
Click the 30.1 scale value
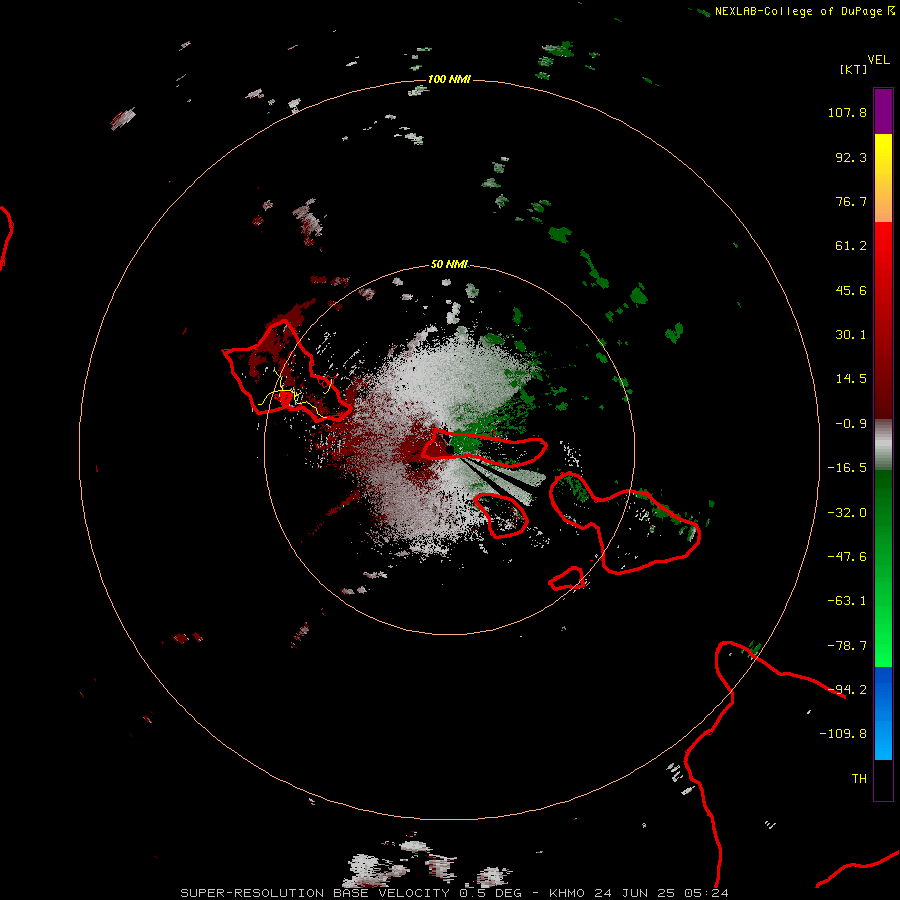851,335
